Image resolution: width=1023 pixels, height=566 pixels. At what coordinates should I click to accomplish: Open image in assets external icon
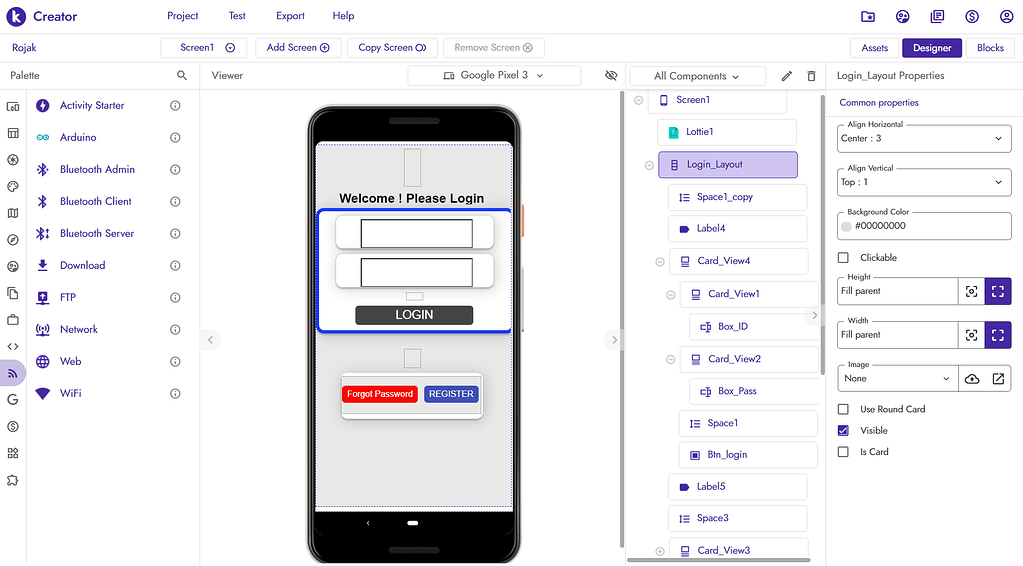(998, 379)
